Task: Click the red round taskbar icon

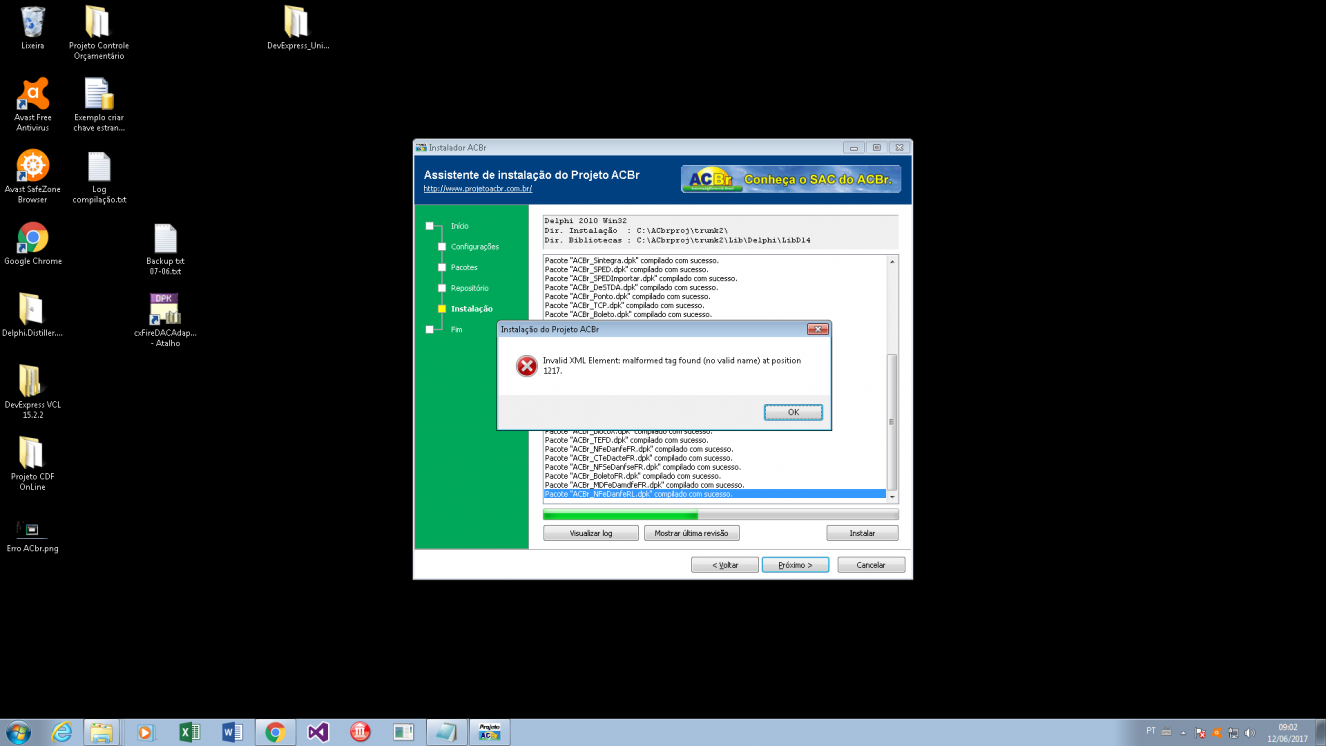Action: [361, 732]
